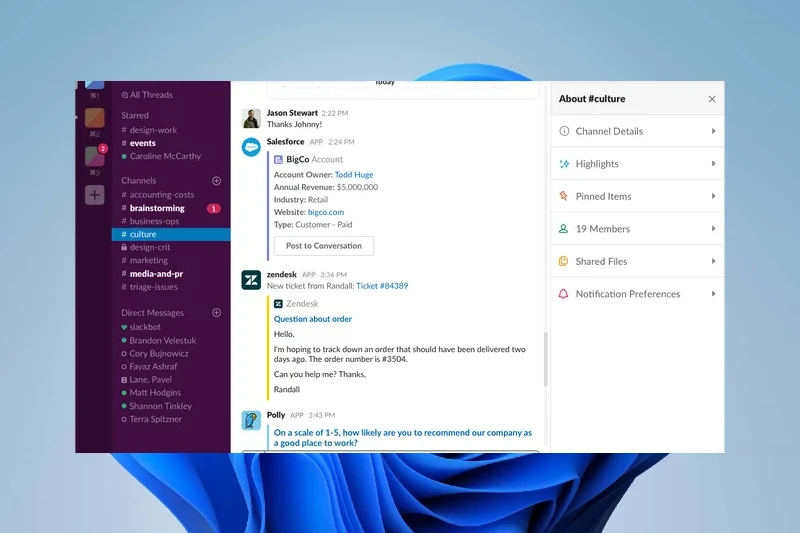Open the Question about order link
Screen dimensions: 800x533
[313, 319]
